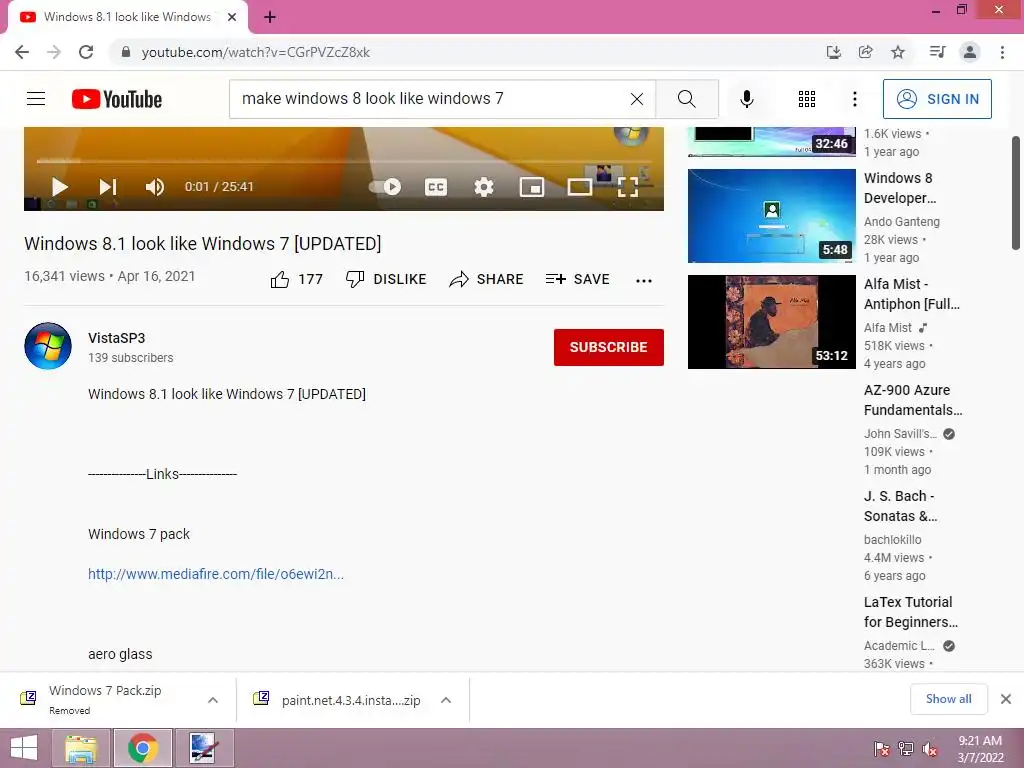Open a new tab
Image resolution: width=1024 pixels, height=768 pixels.
click(270, 17)
